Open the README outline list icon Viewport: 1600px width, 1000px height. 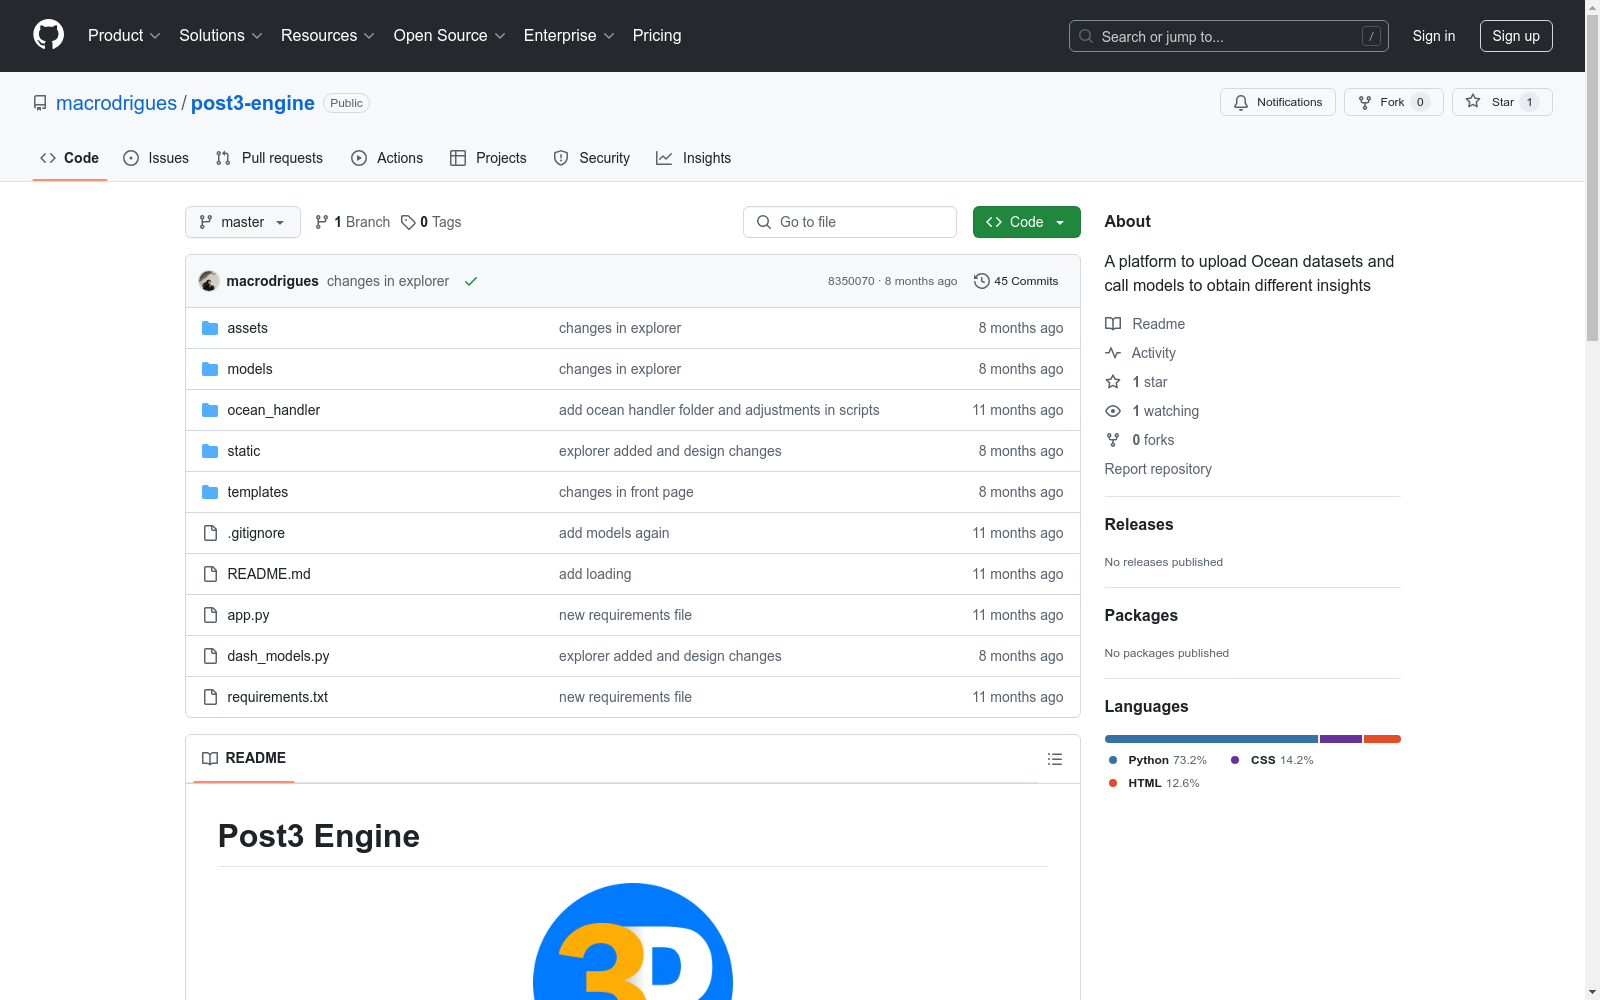(1054, 759)
